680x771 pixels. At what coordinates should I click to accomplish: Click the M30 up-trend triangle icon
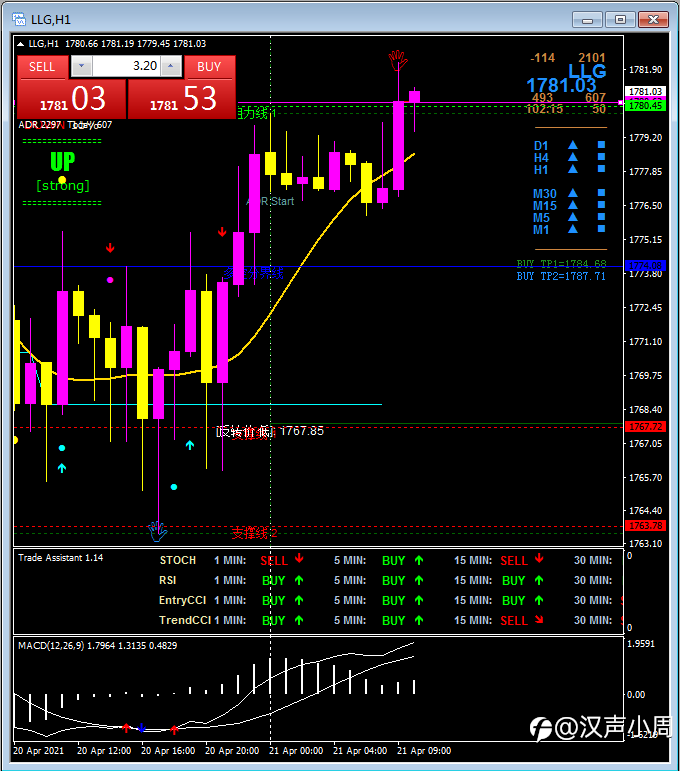(x=573, y=193)
